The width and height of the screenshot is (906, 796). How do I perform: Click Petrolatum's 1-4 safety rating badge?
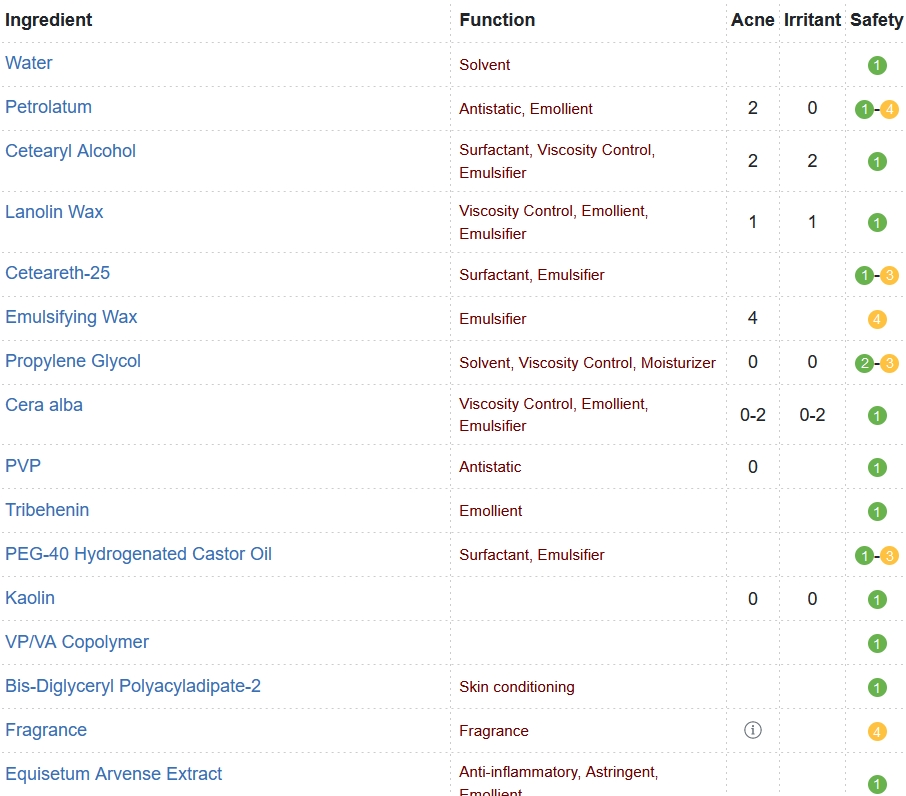[877, 110]
